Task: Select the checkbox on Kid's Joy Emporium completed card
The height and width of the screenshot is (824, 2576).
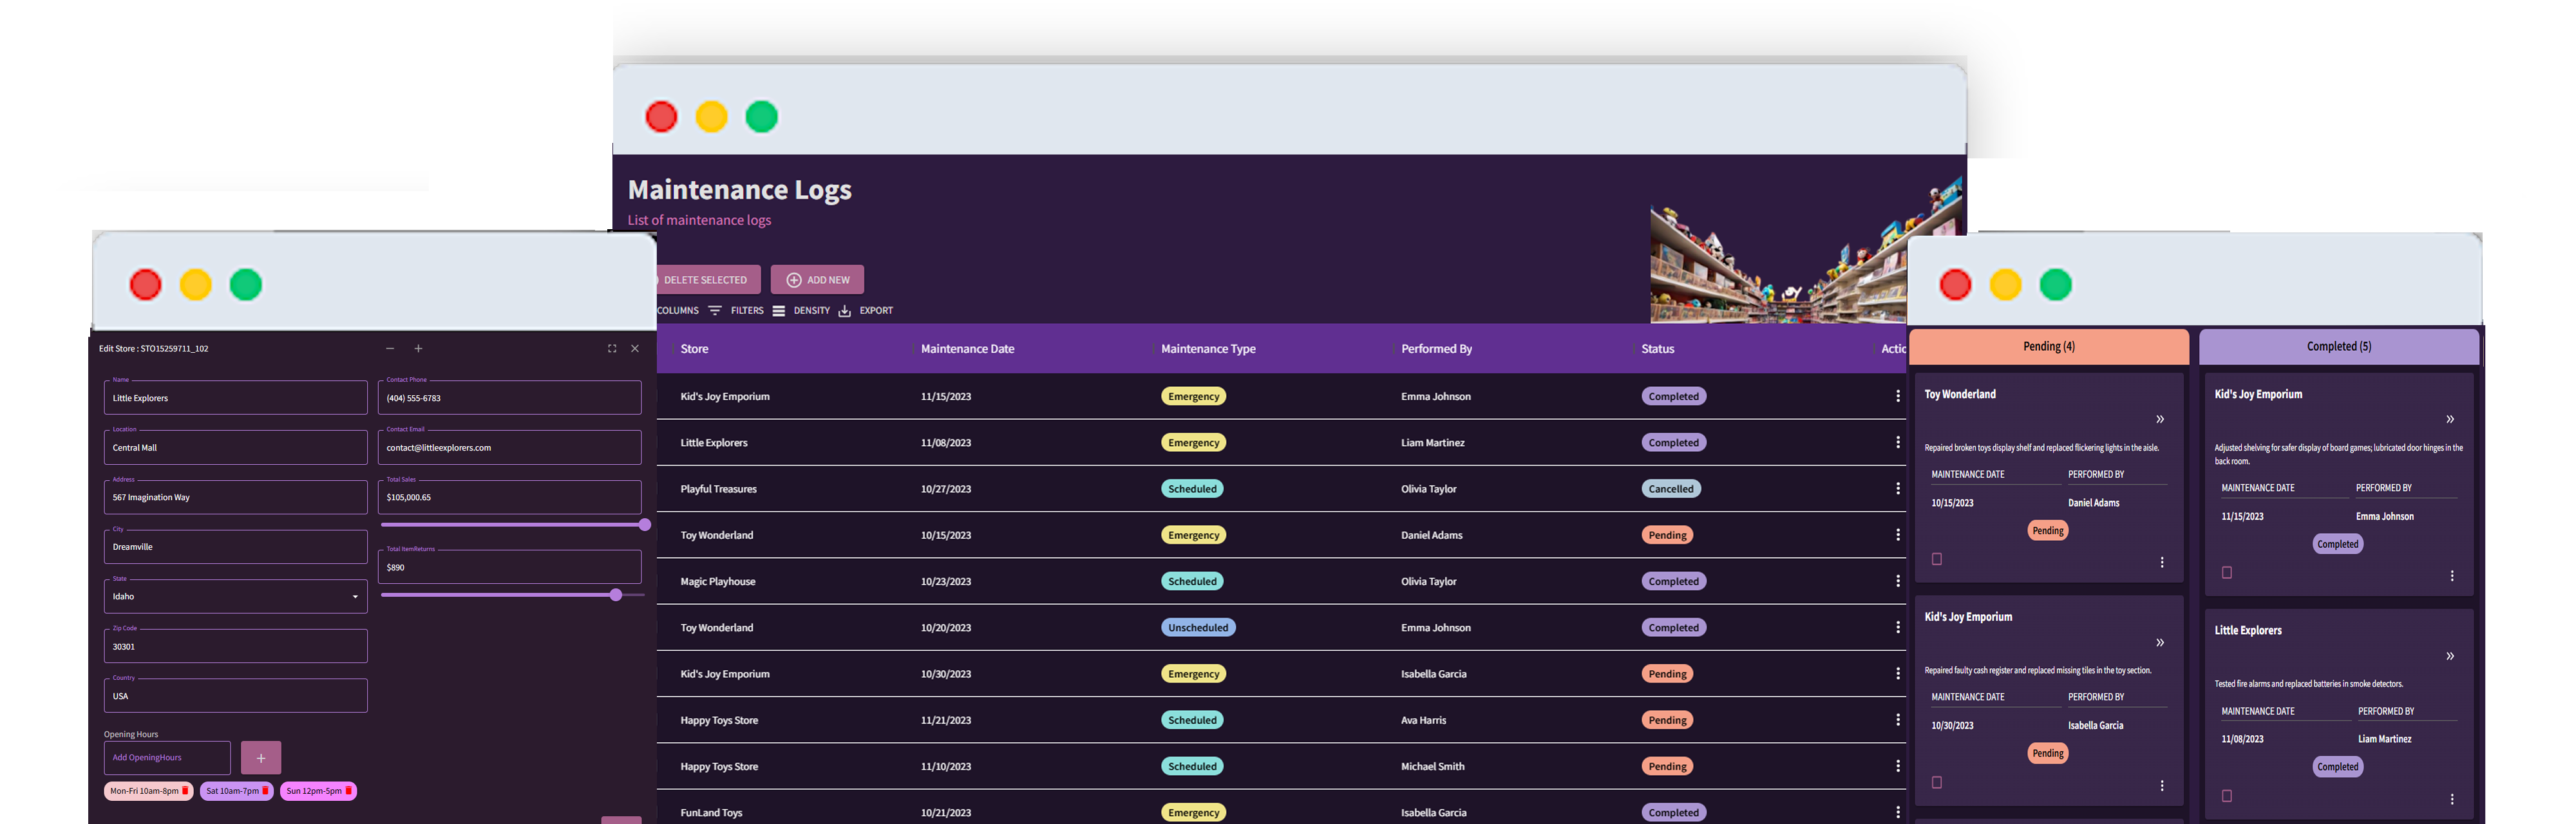Action: 2227,571
